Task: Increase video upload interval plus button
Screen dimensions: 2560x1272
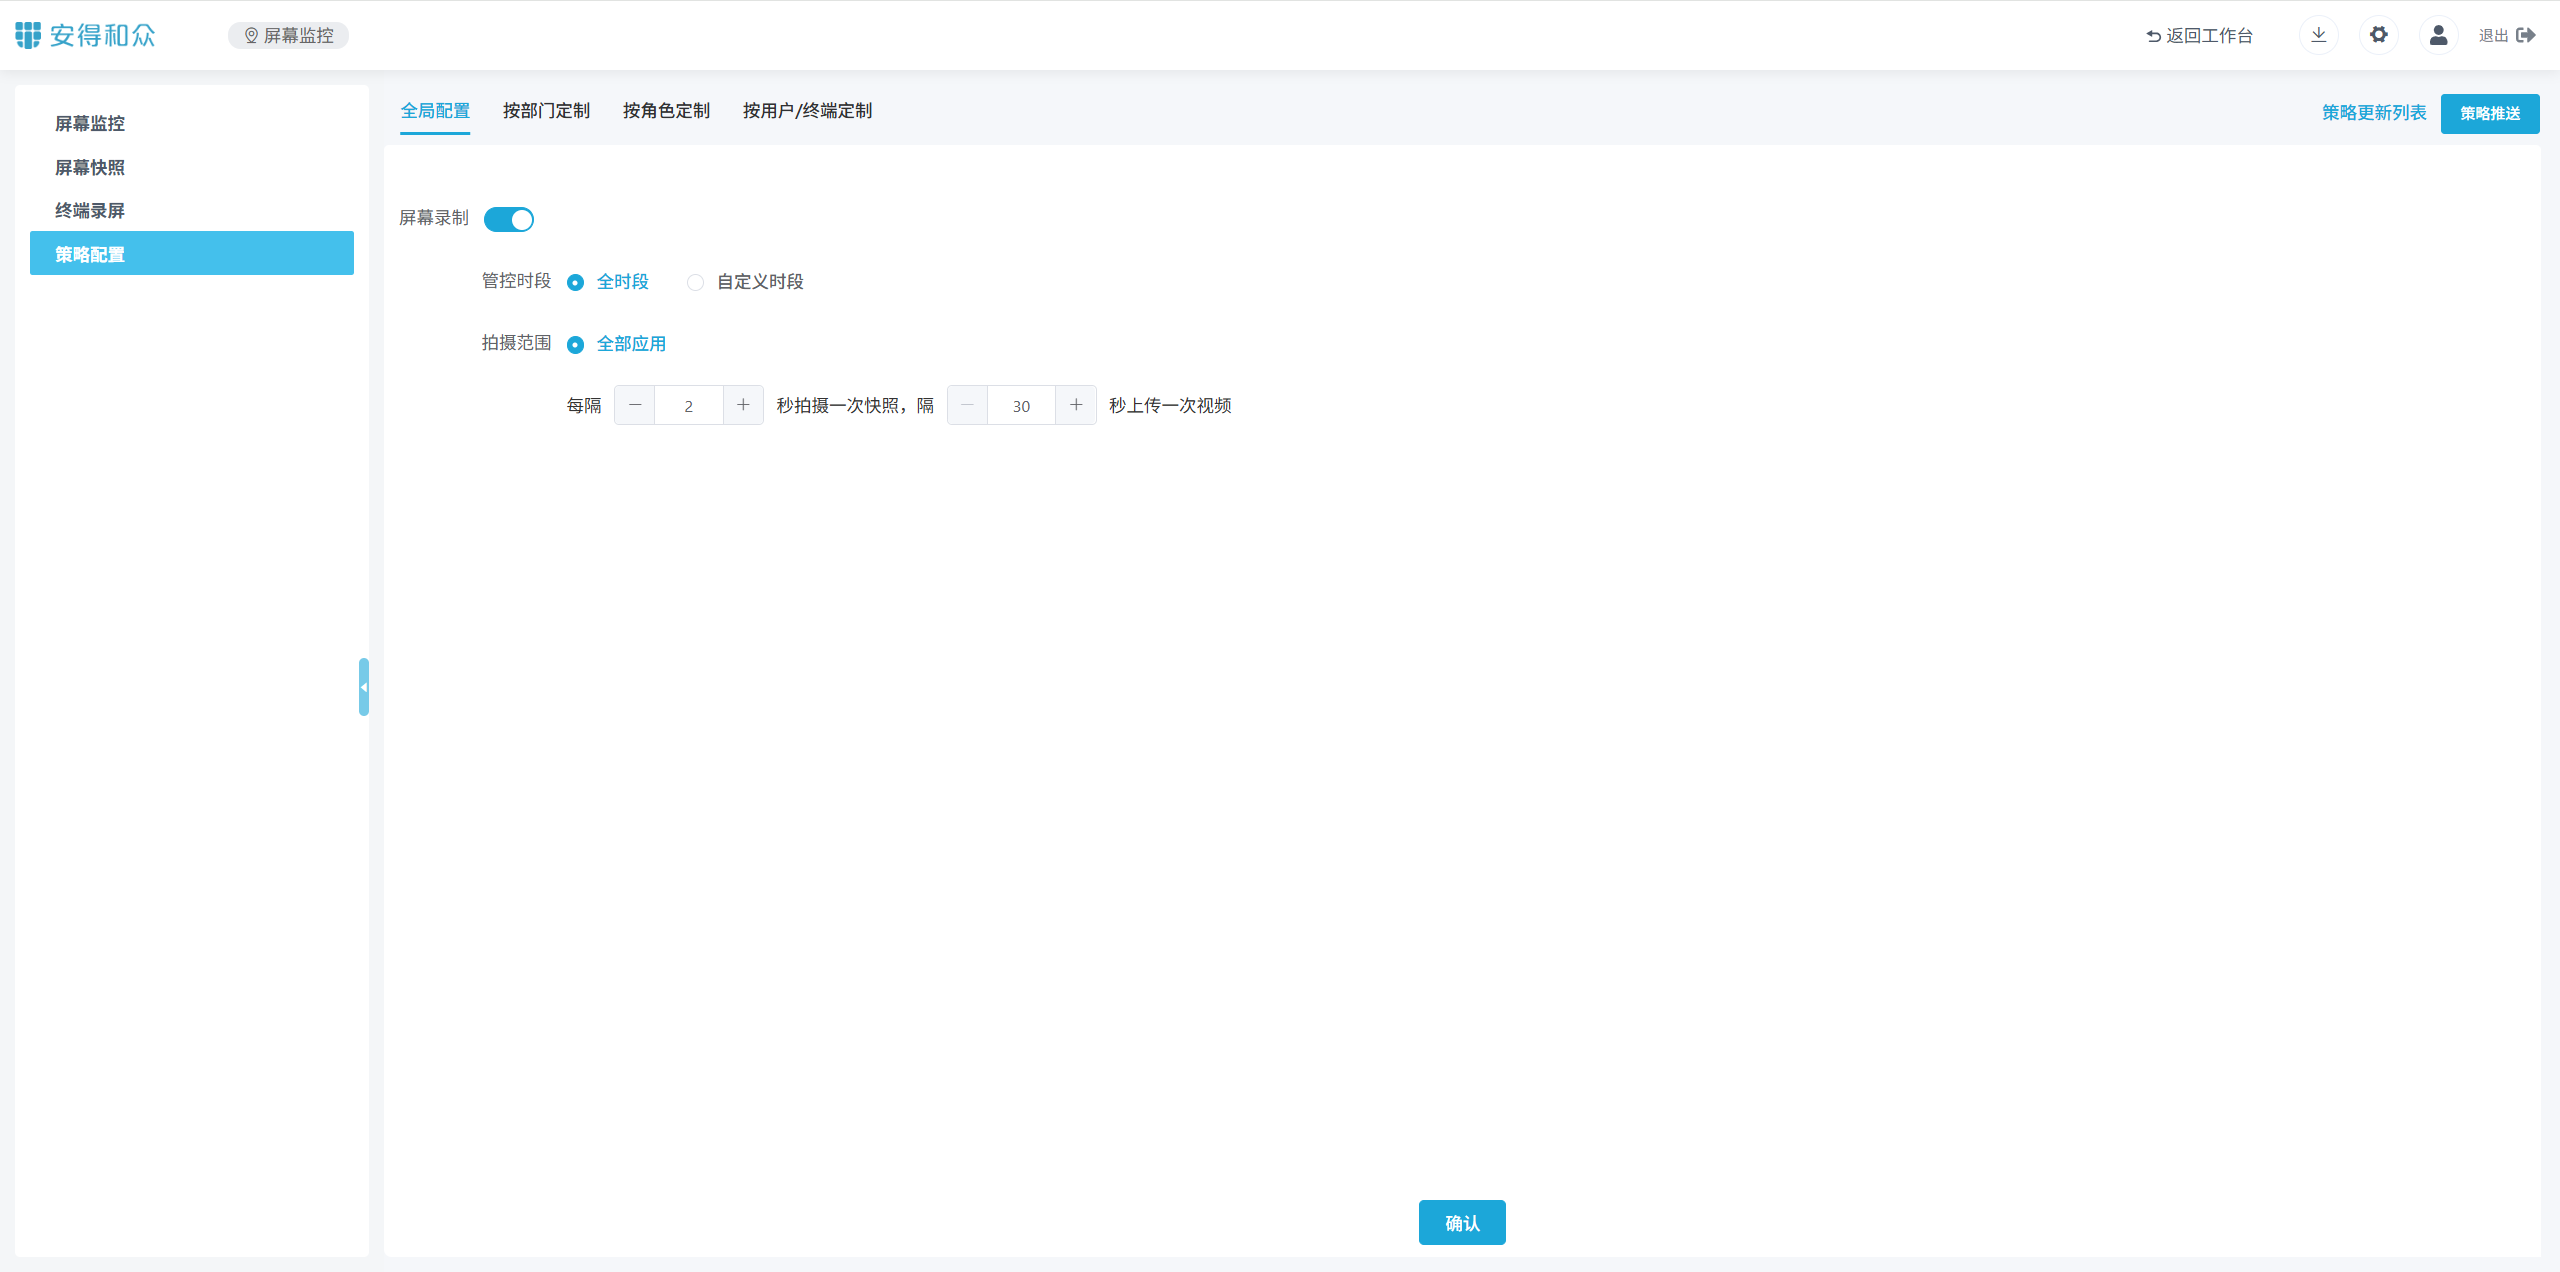Action: point(1076,405)
